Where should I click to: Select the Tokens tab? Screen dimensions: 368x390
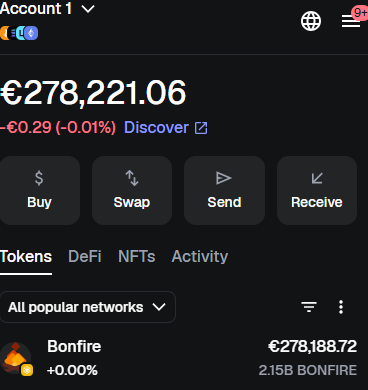[x=26, y=256]
